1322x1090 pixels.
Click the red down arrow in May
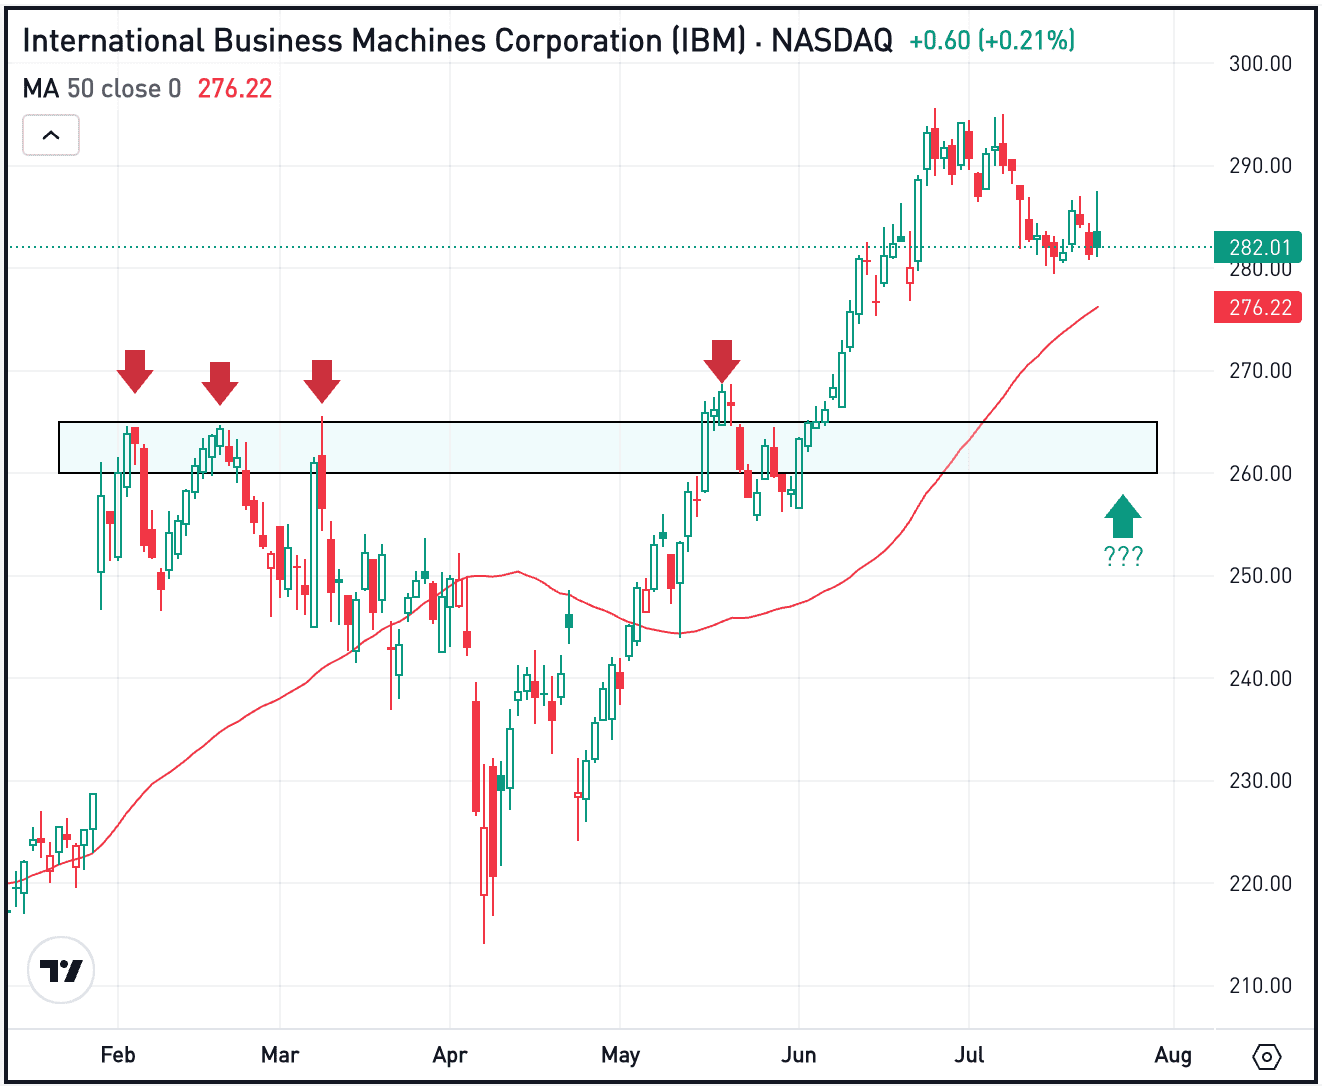pos(722,361)
